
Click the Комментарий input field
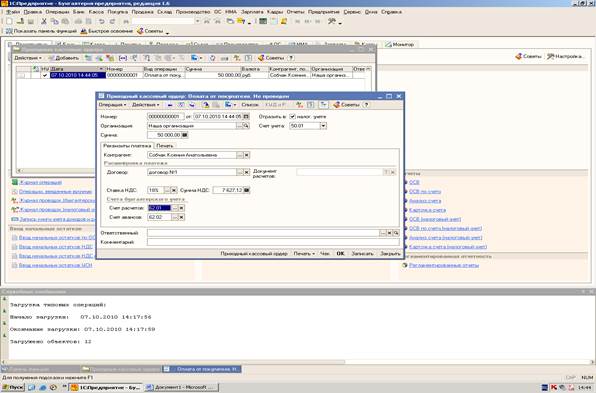pos(273,242)
